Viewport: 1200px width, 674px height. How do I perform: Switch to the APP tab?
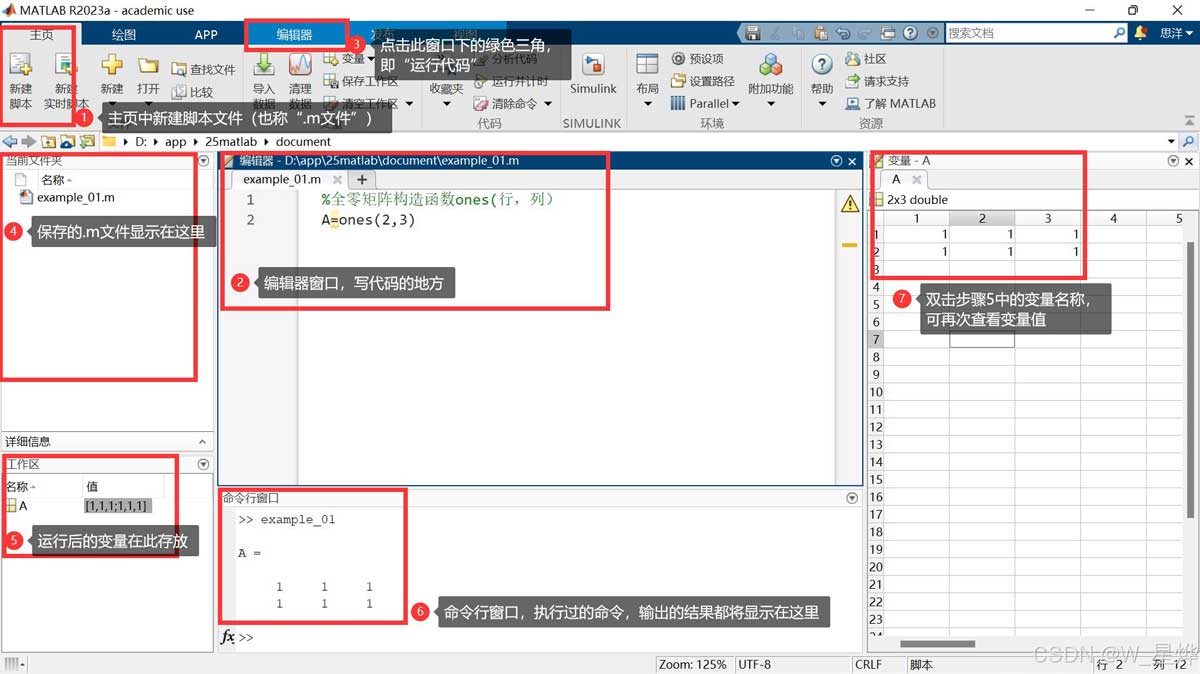pyautogui.click(x=206, y=33)
